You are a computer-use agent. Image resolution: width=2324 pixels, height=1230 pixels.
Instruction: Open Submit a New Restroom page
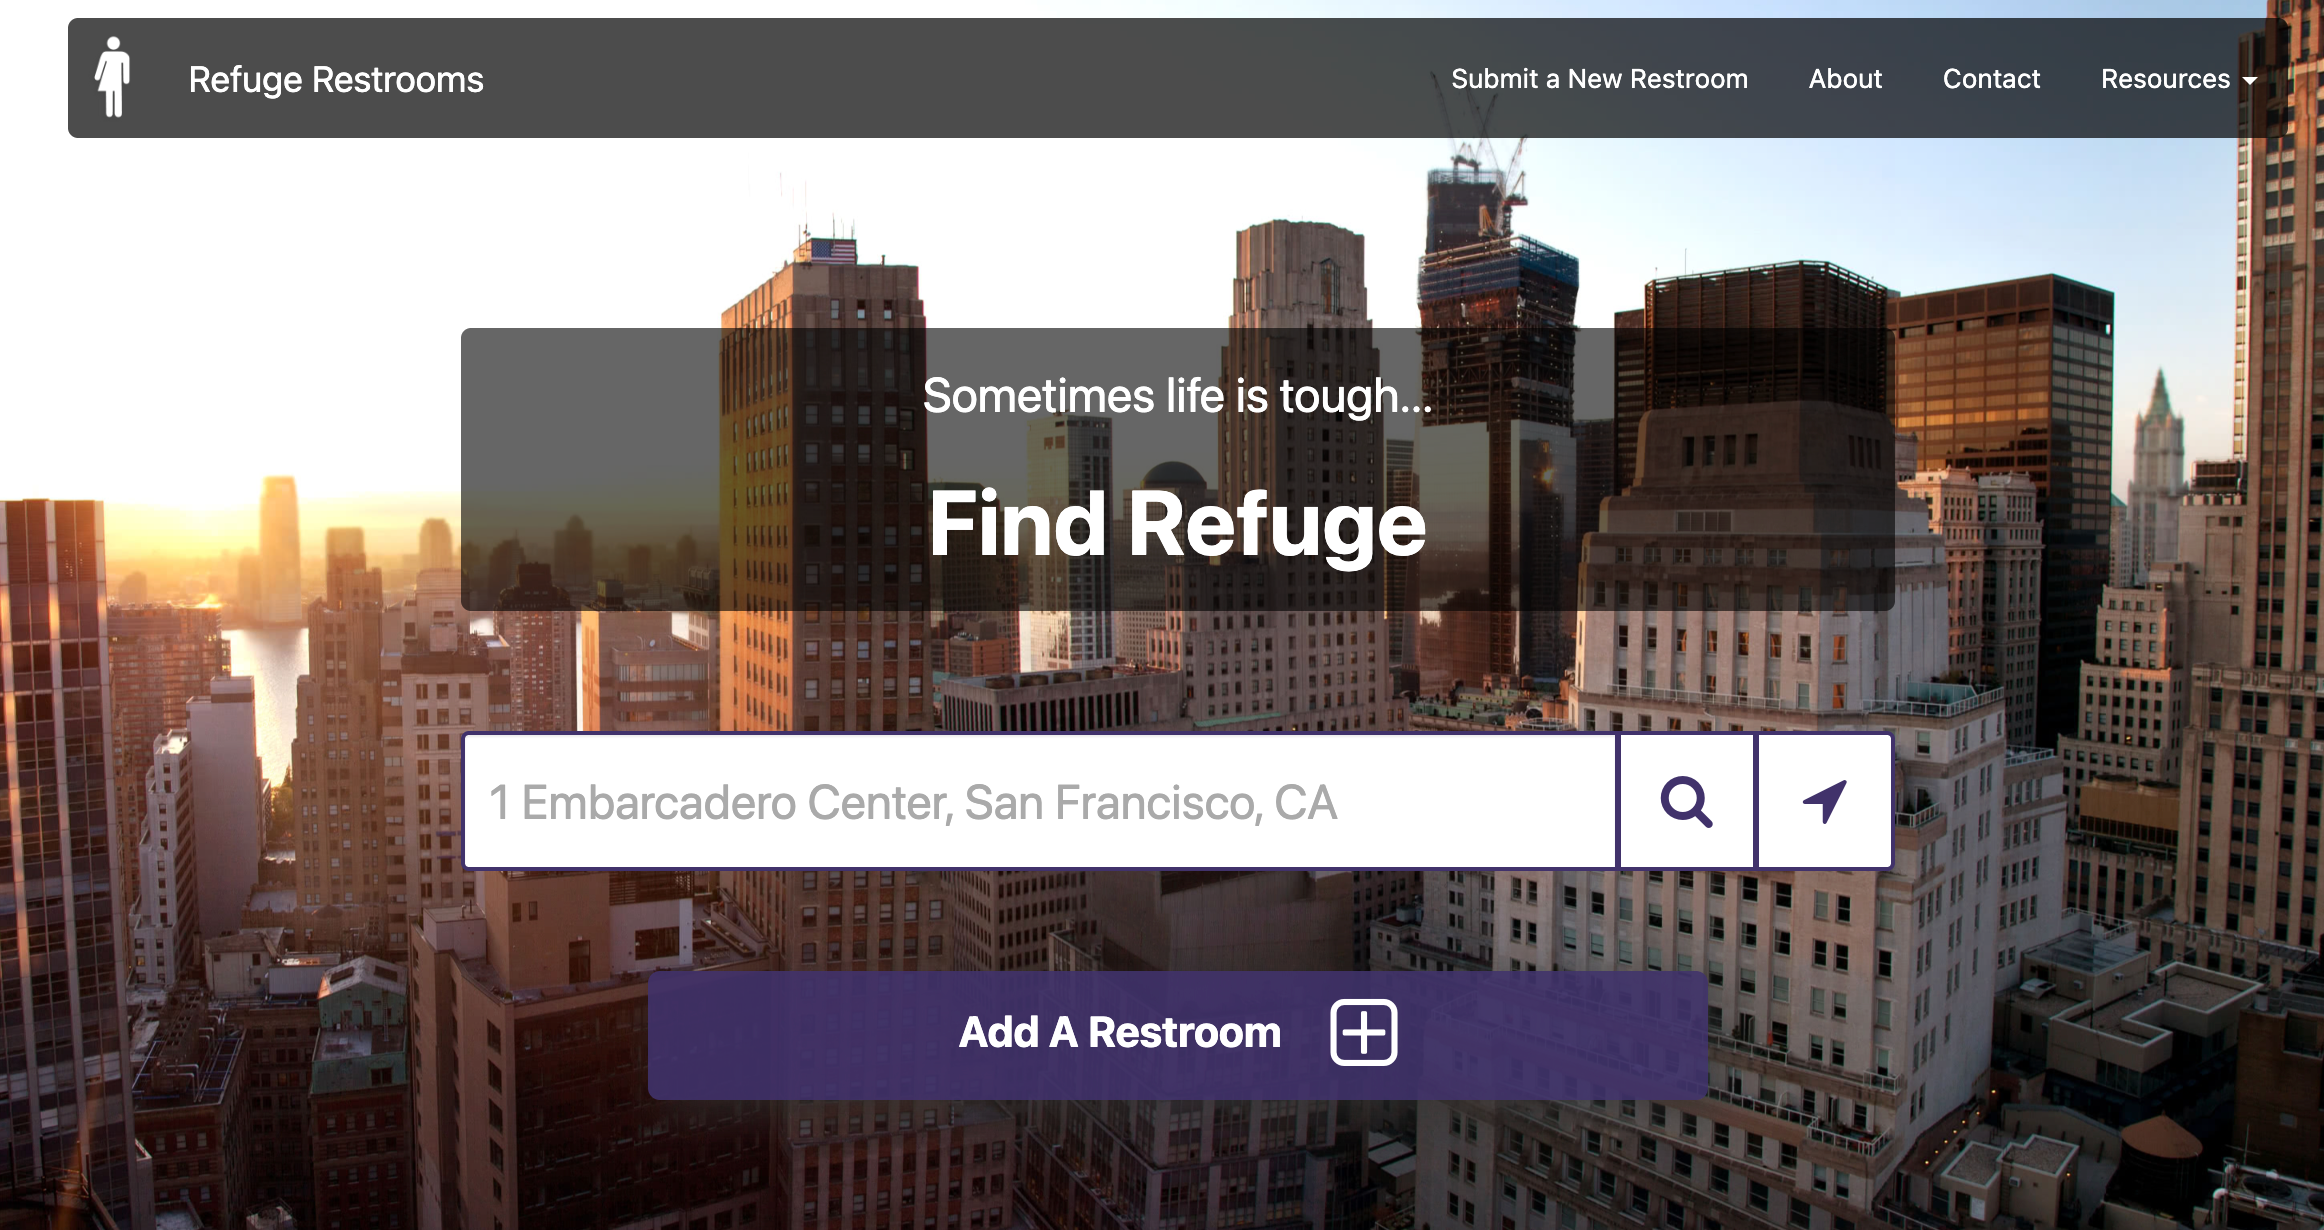click(x=1599, y=79)
